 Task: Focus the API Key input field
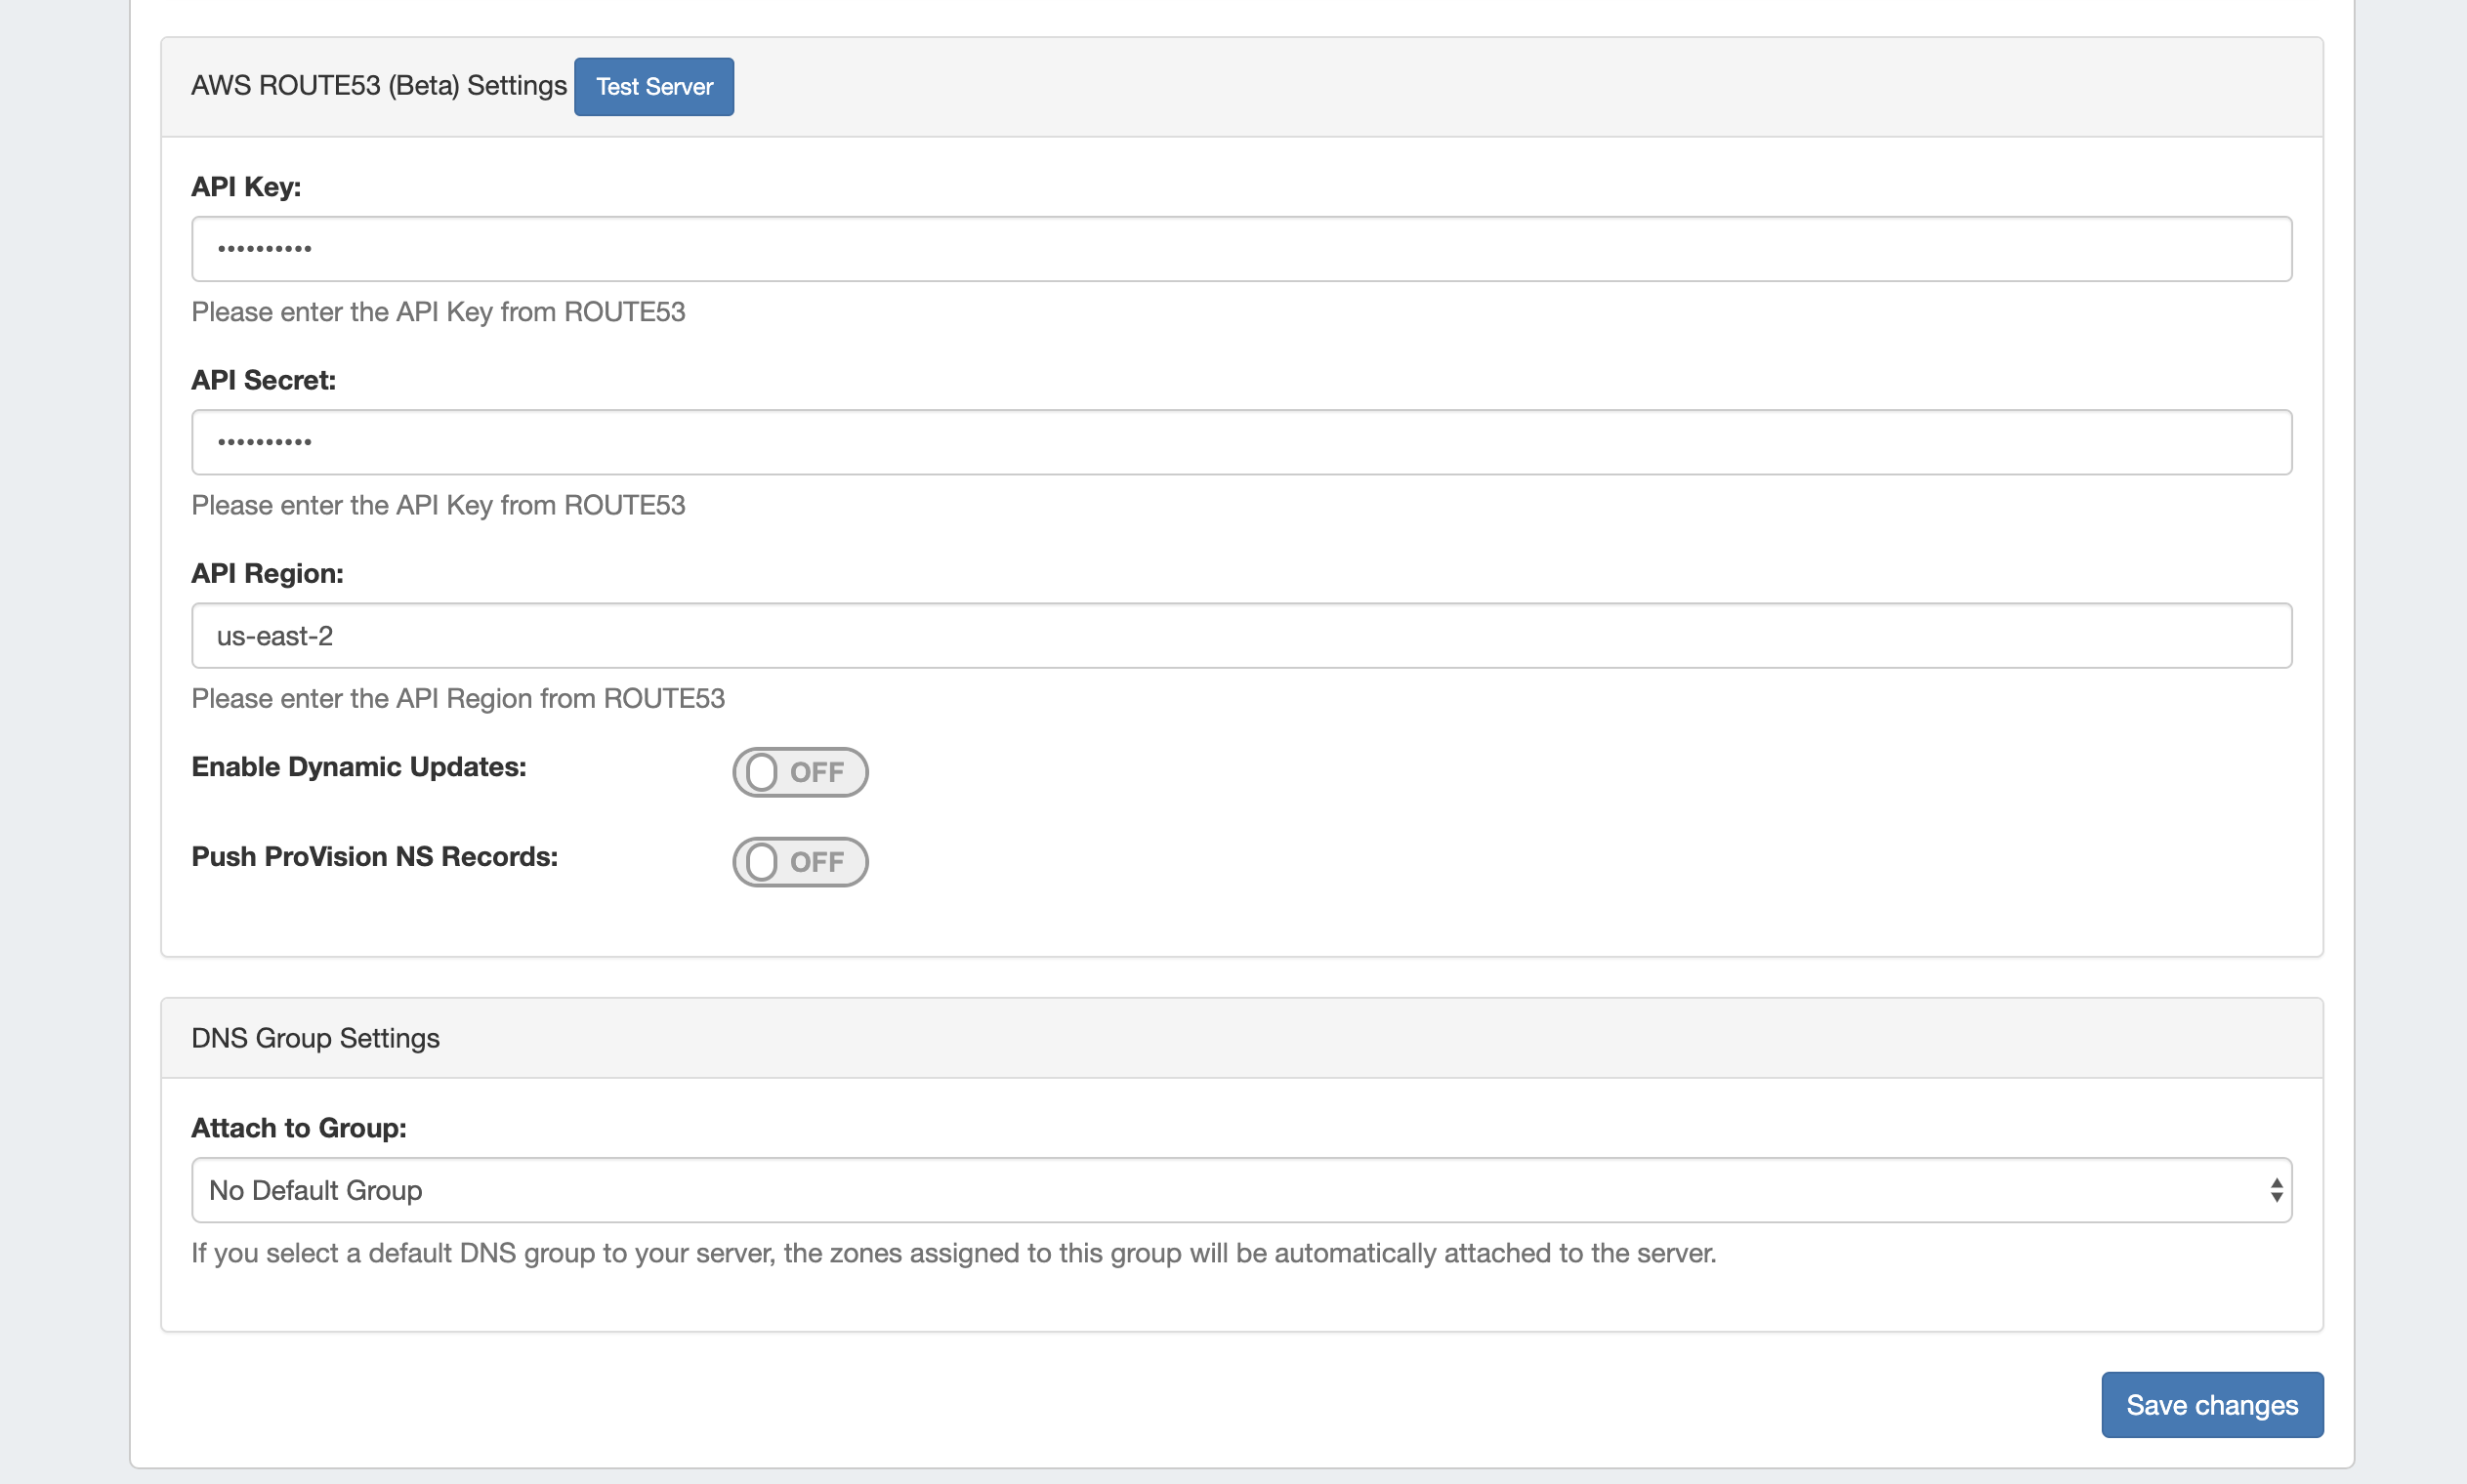(x=1240, y=249)
